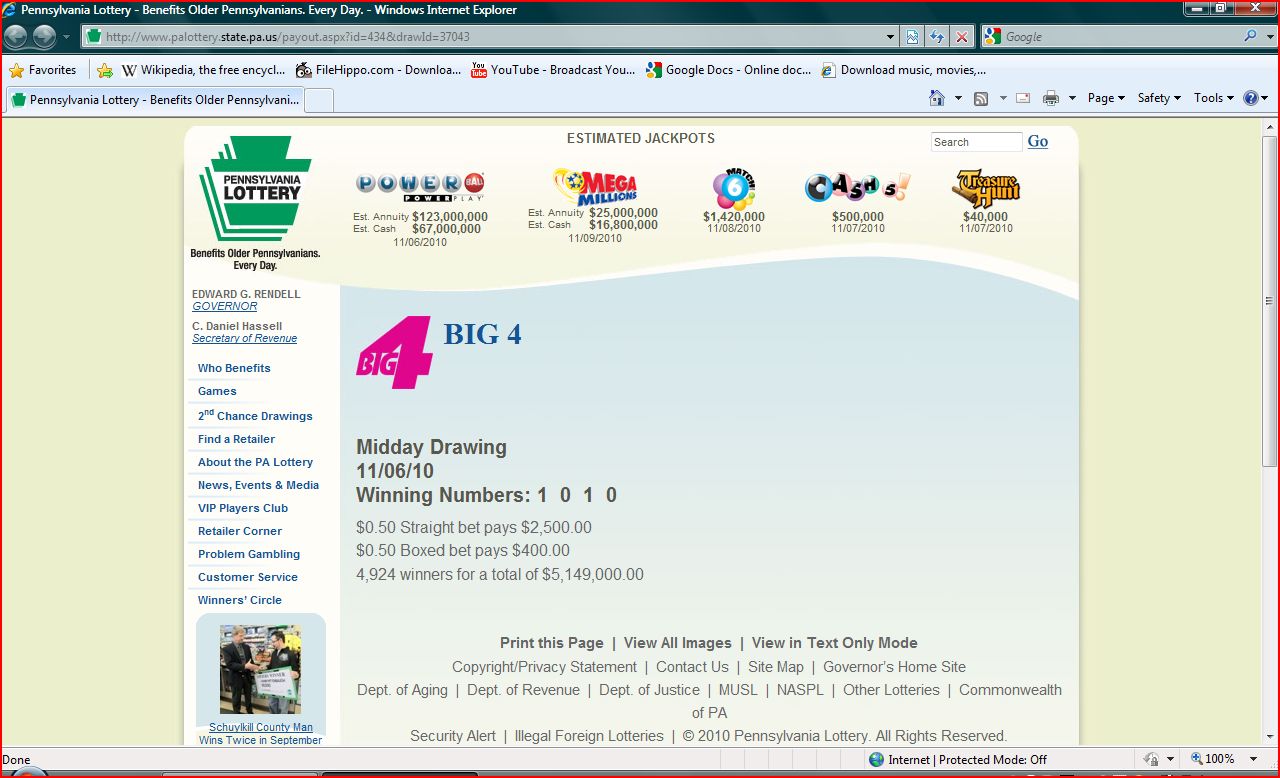Open the Safety menu
Image resolution: width=1280 pixels, height=778 pixels.
pyautogui.click(x=1159, y=98)
